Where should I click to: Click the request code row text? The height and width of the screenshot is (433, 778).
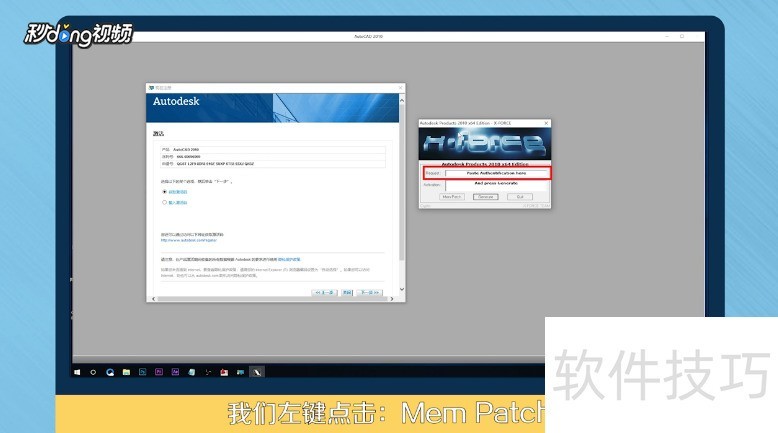click(208, 164)
